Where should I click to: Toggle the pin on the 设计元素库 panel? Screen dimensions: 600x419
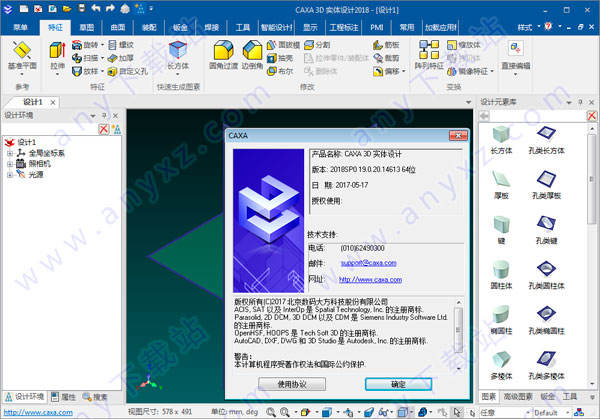(x=580, y=102)
